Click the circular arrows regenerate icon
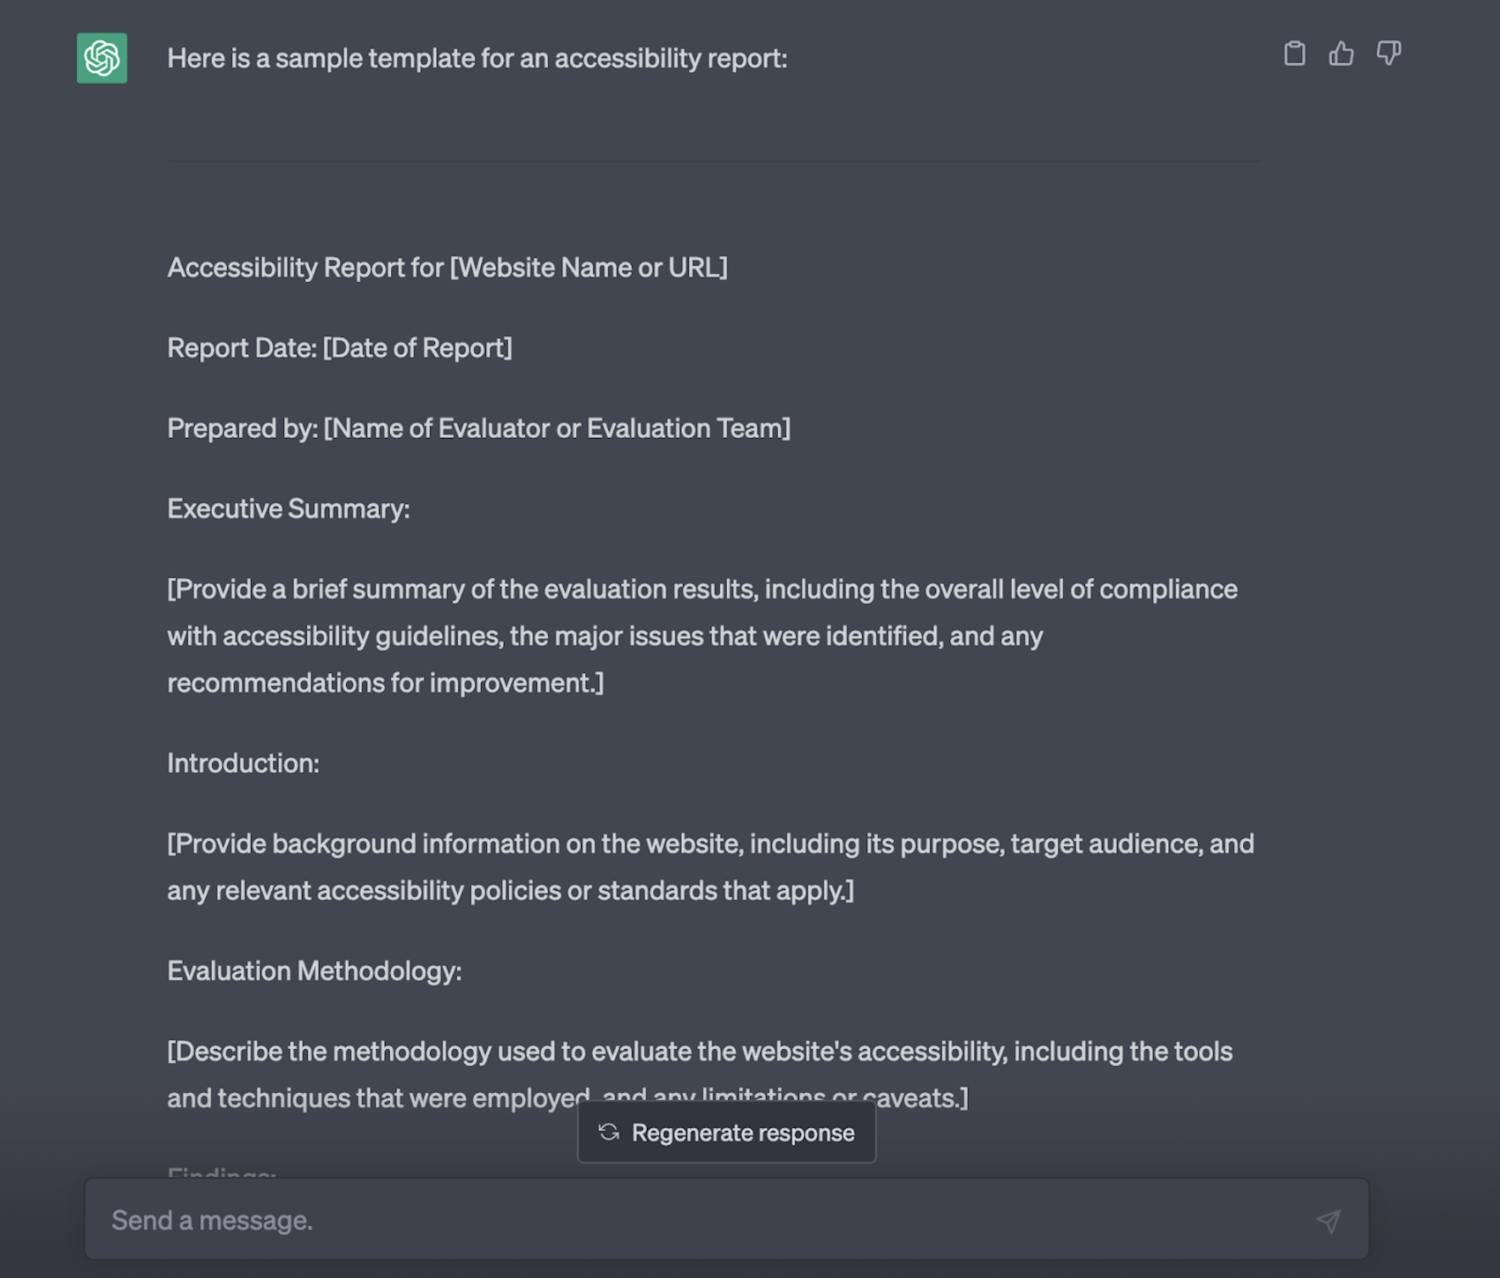This screenshot has height=1278, width=1500. (x=608, y=1132)
